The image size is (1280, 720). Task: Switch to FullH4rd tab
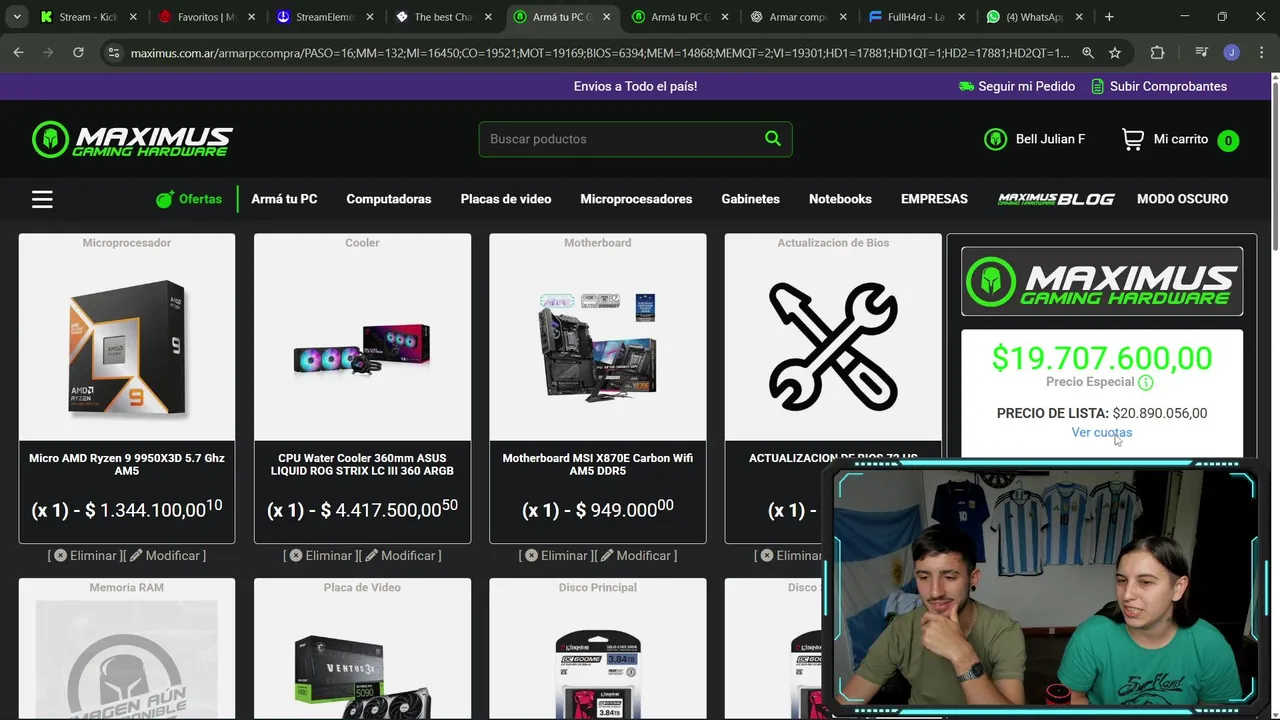click(x=915, y=17)
